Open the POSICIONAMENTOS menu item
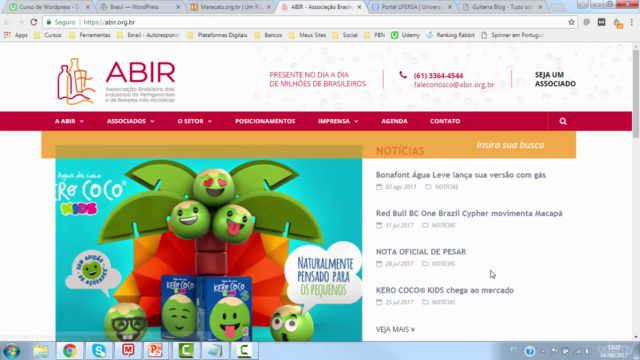 [265, 121]
